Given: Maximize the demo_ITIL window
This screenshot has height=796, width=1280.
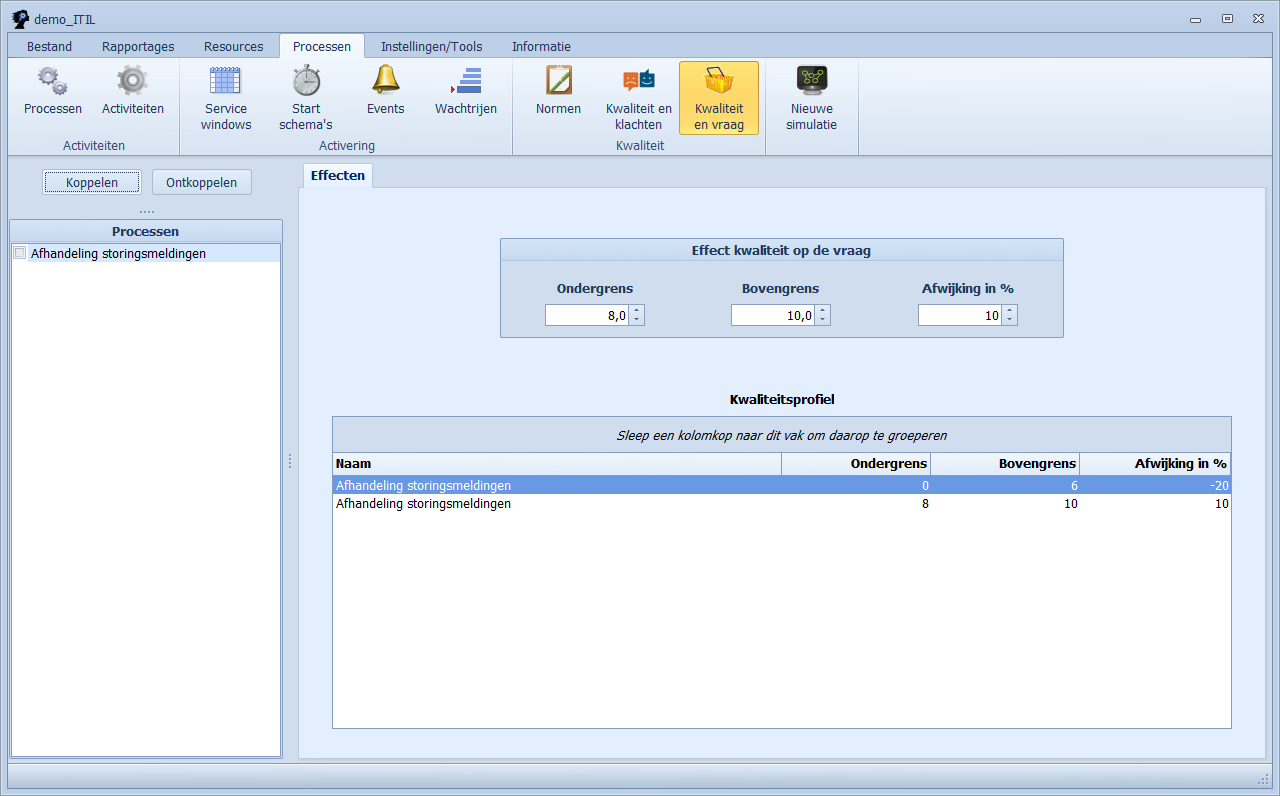Looking at the screenshot, I should (x=1227, y=18).
